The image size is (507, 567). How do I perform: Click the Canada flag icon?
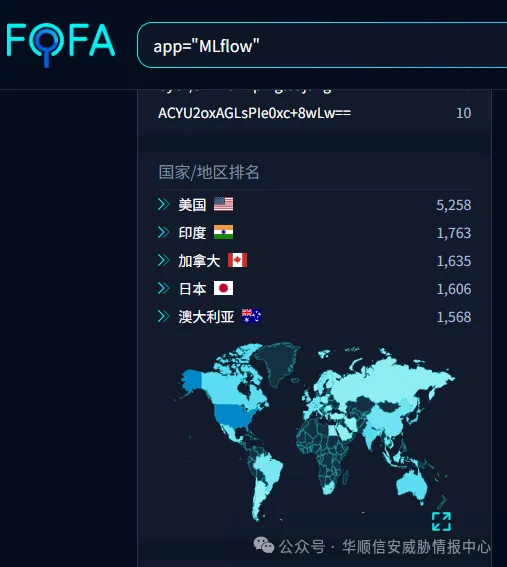238,260
